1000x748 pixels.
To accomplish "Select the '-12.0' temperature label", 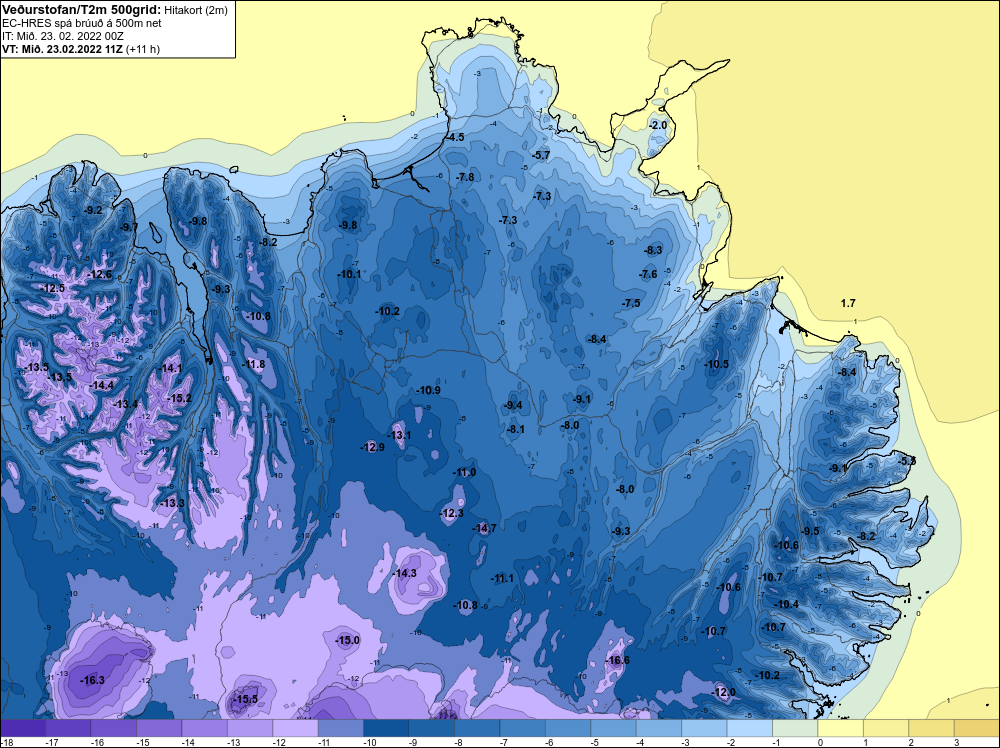I will pos(723,692).
